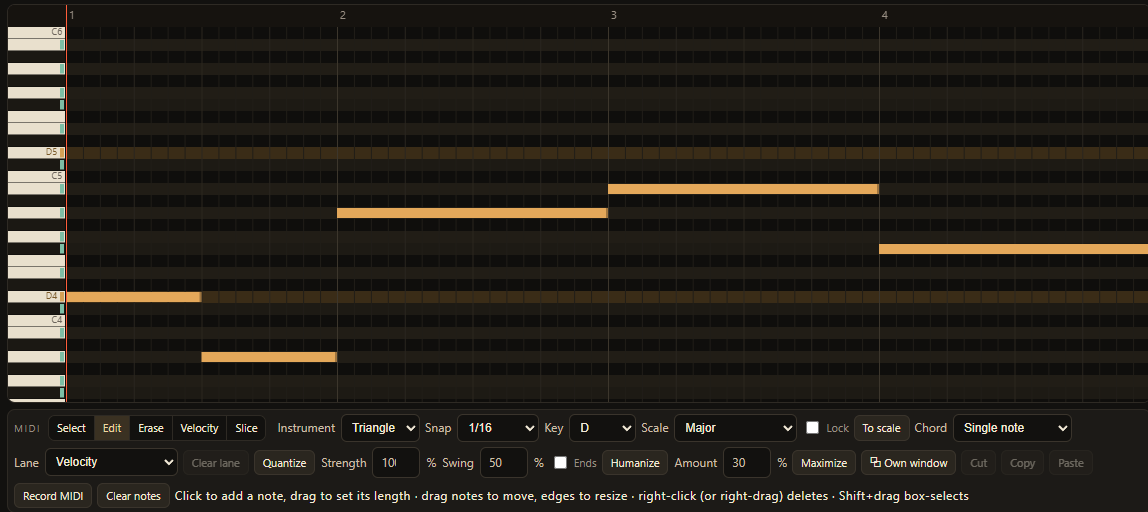The height and width of the screenshot is (512, 1148).
Task: Open the Chord dropdown showing Single note
Action: (1012, 428)
